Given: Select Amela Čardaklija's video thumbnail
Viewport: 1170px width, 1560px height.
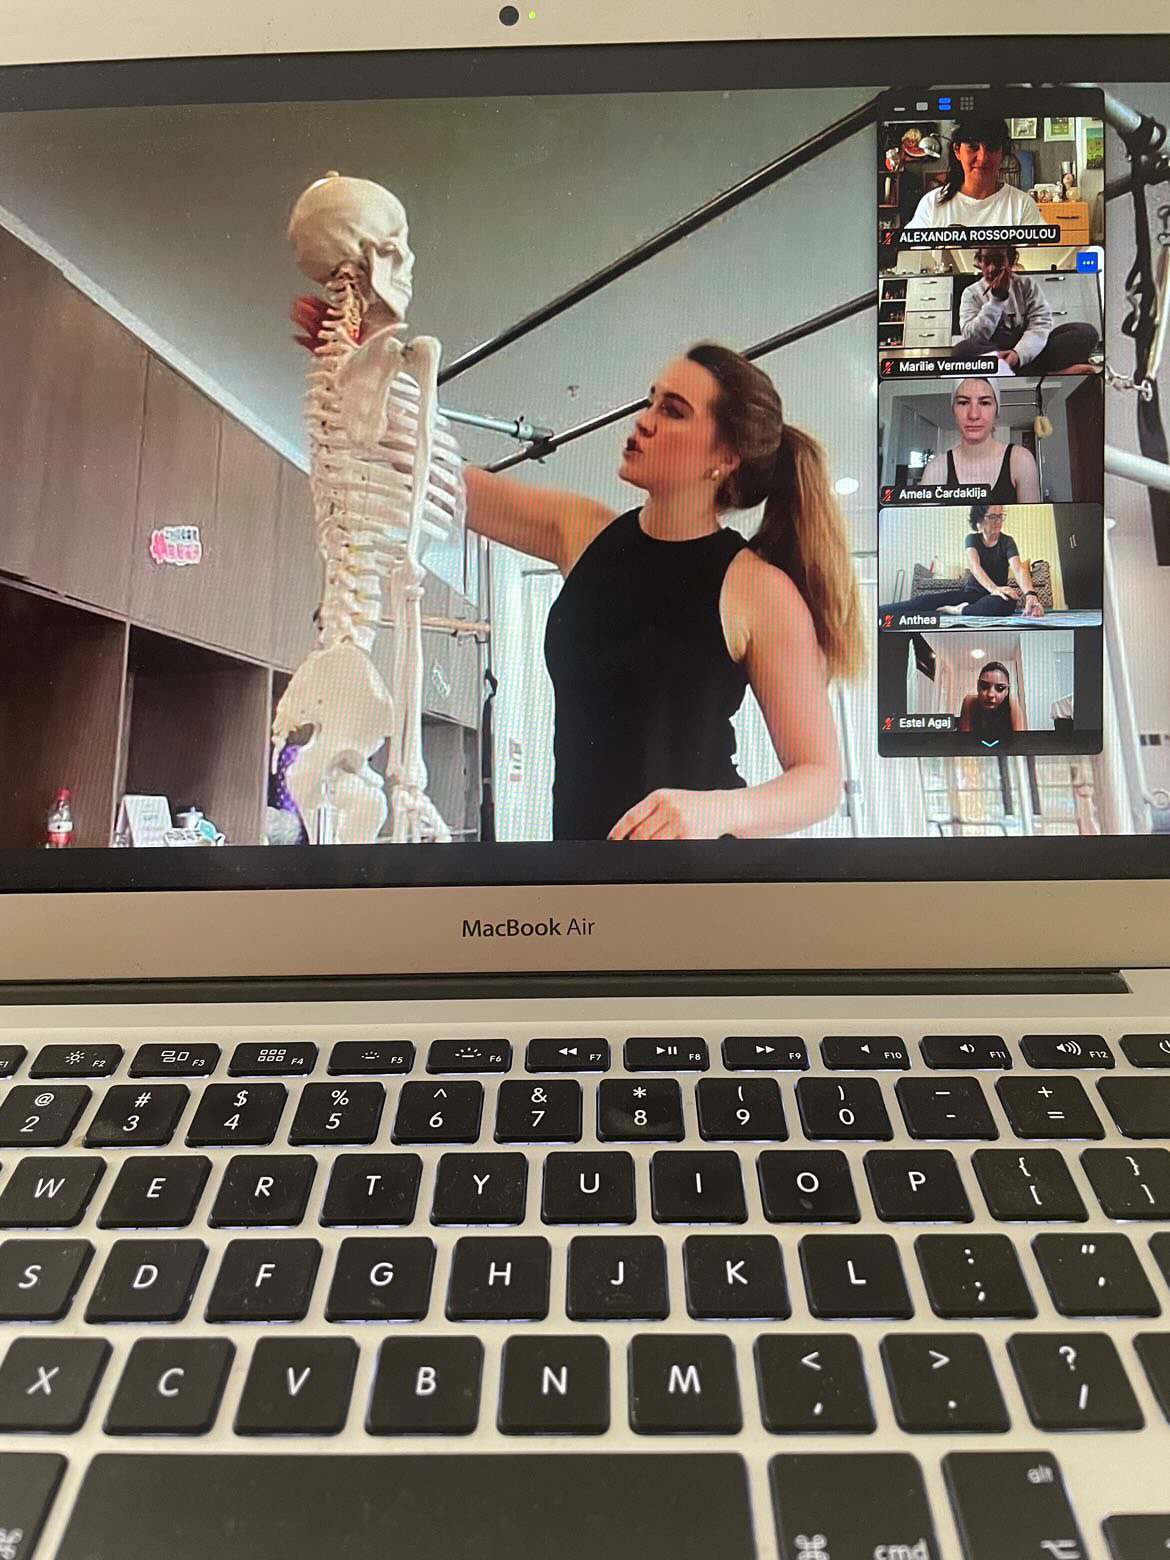Looking at the screenshot, I should [x=991, y=440].
